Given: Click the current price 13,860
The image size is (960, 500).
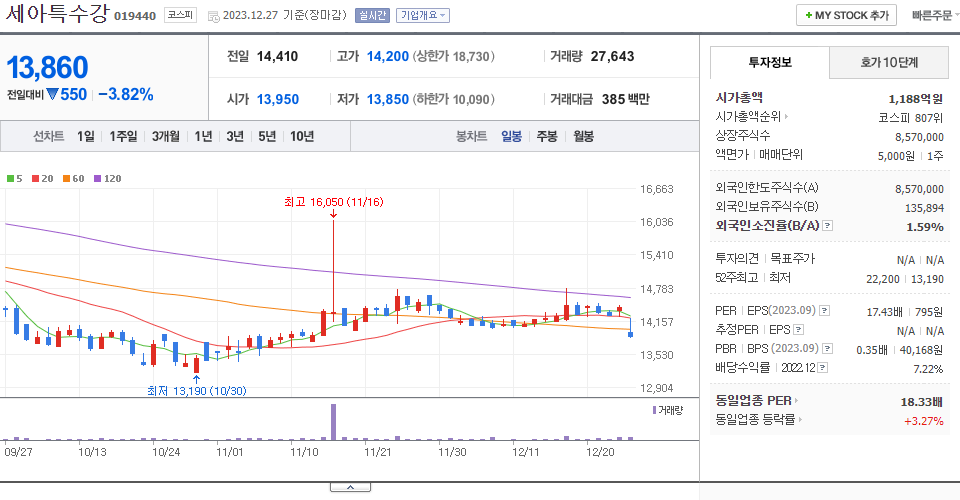Looking at the screenshot, I should tap(47, 67).
